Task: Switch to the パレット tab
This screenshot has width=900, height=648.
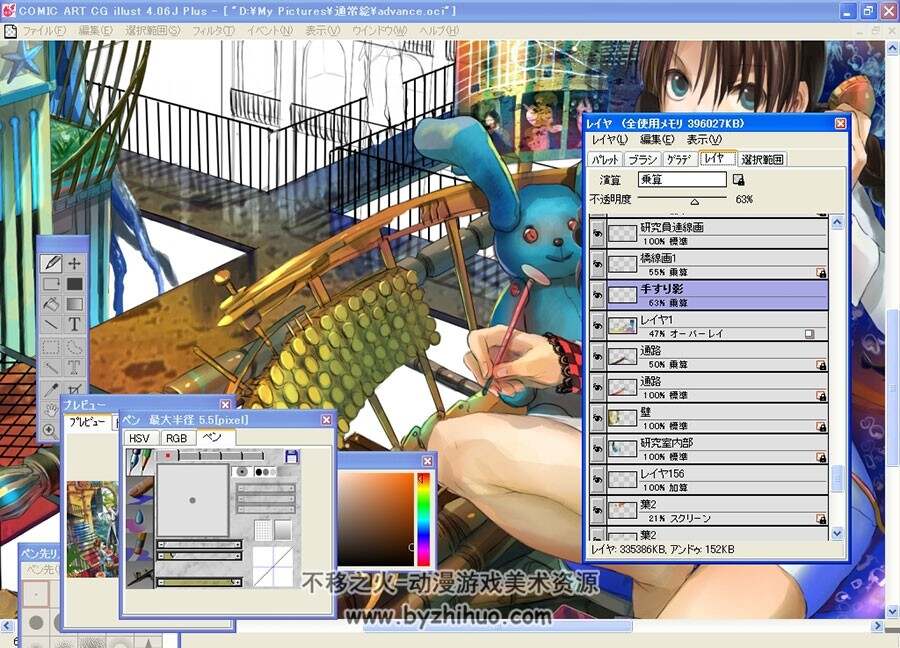Action: pos(605,160)
